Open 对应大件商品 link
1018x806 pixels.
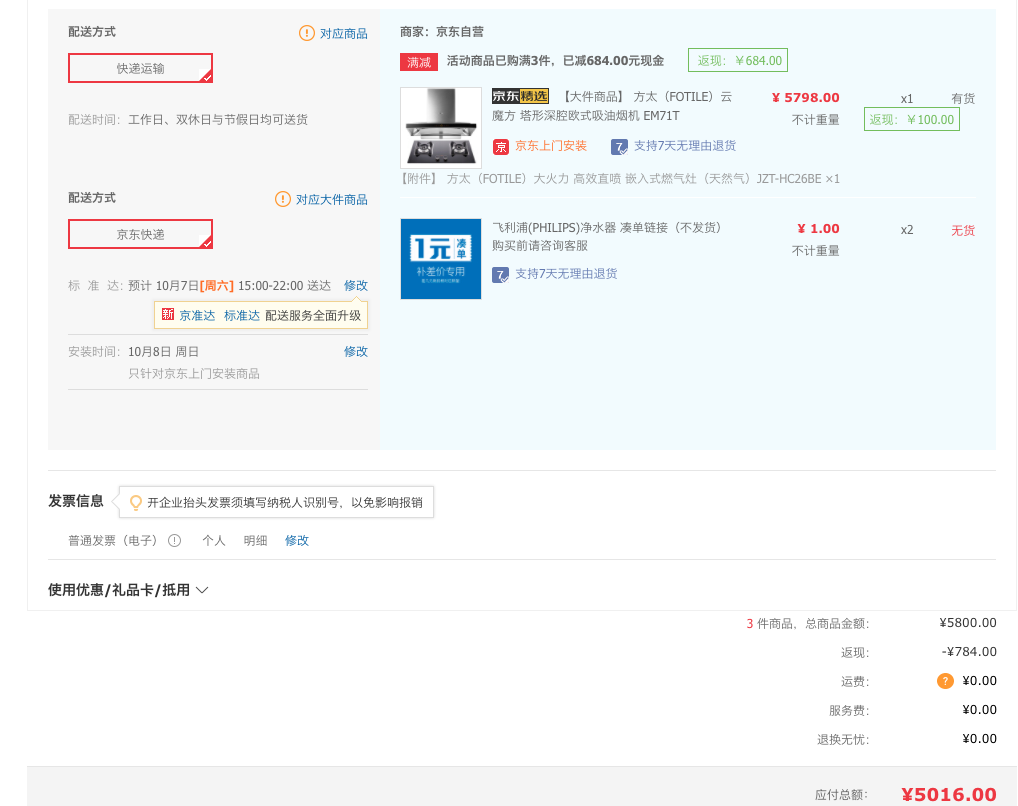click(332, 199)
